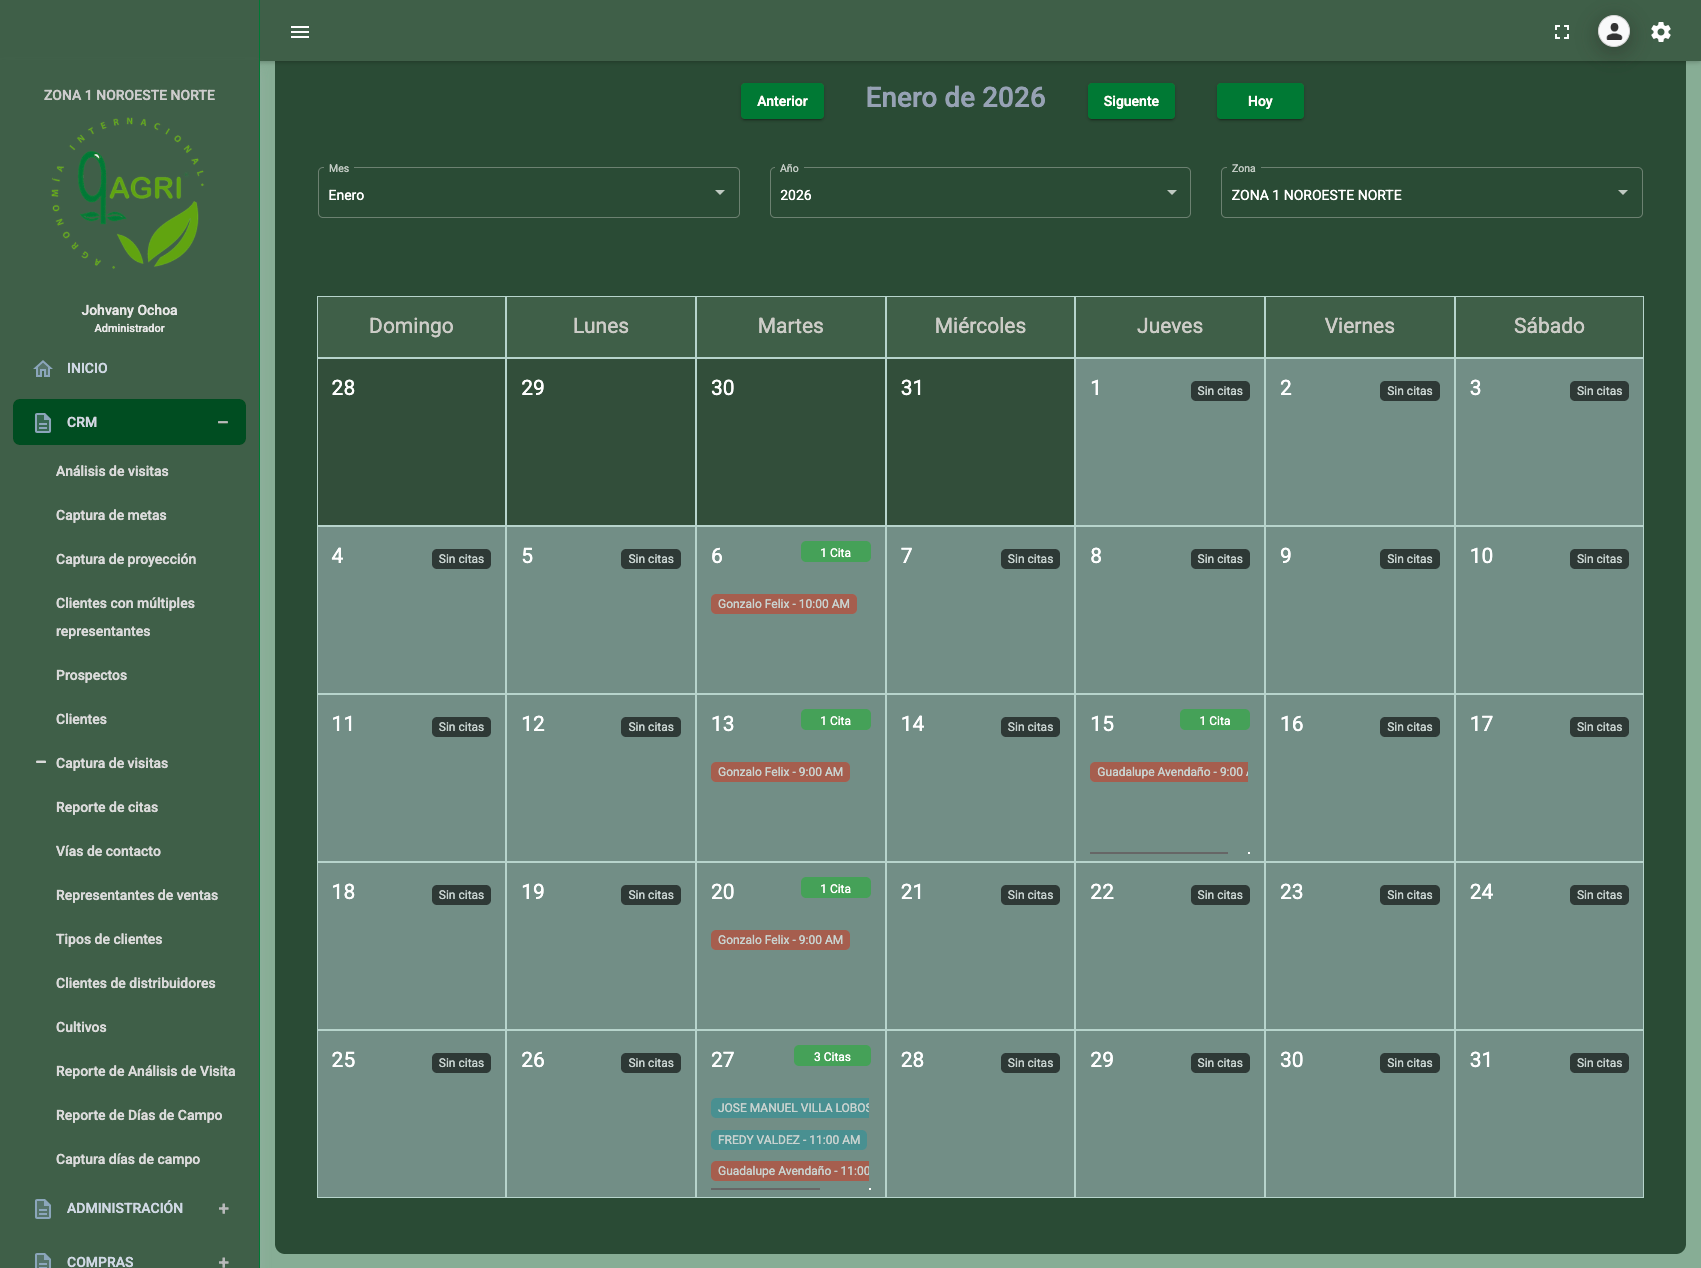Collapse the Captura de visitas submenu
Screen dimensions: 1701x1268
41,763
